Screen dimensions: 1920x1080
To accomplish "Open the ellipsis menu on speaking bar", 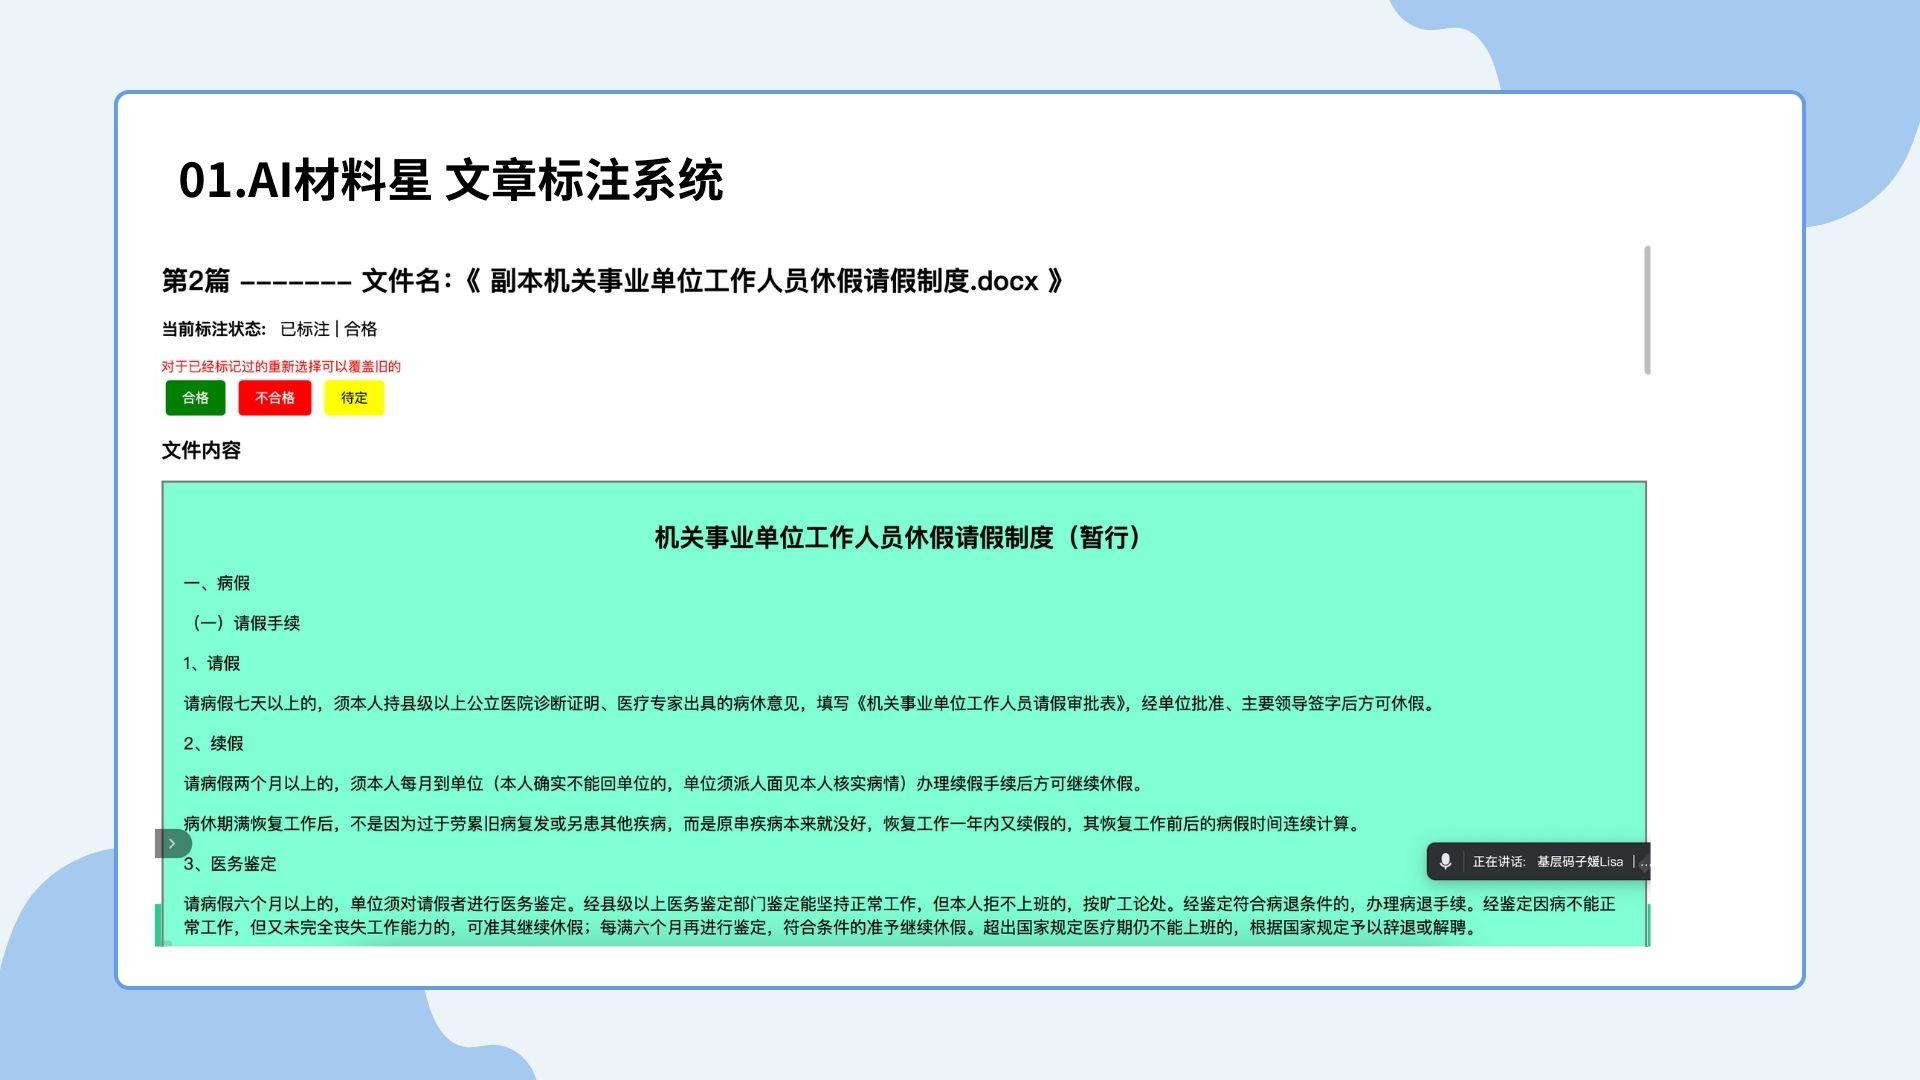I will click(x=1643, y=862).
